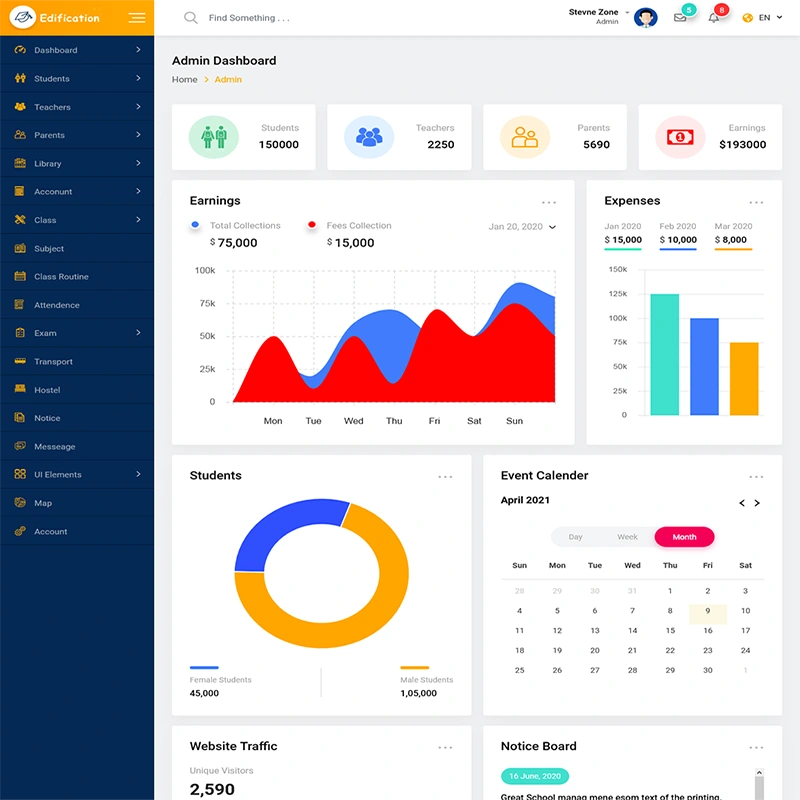Select the Transport sidebar icon

(x=21, y=361)
